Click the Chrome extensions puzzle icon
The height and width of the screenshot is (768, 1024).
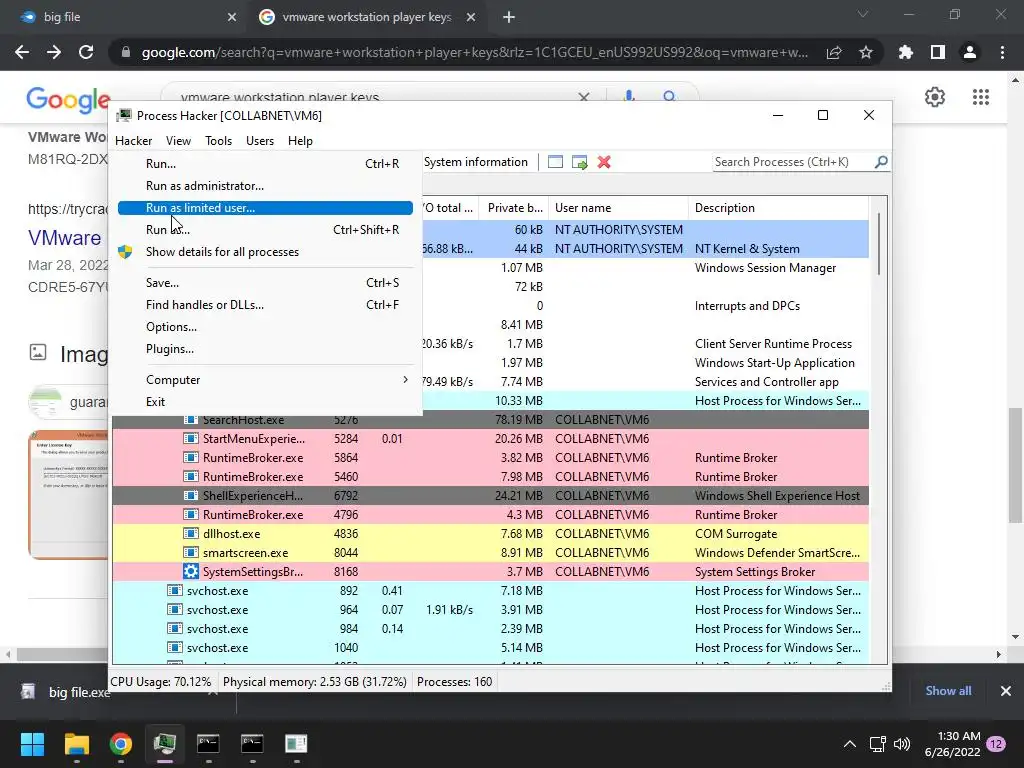(906, 52)
